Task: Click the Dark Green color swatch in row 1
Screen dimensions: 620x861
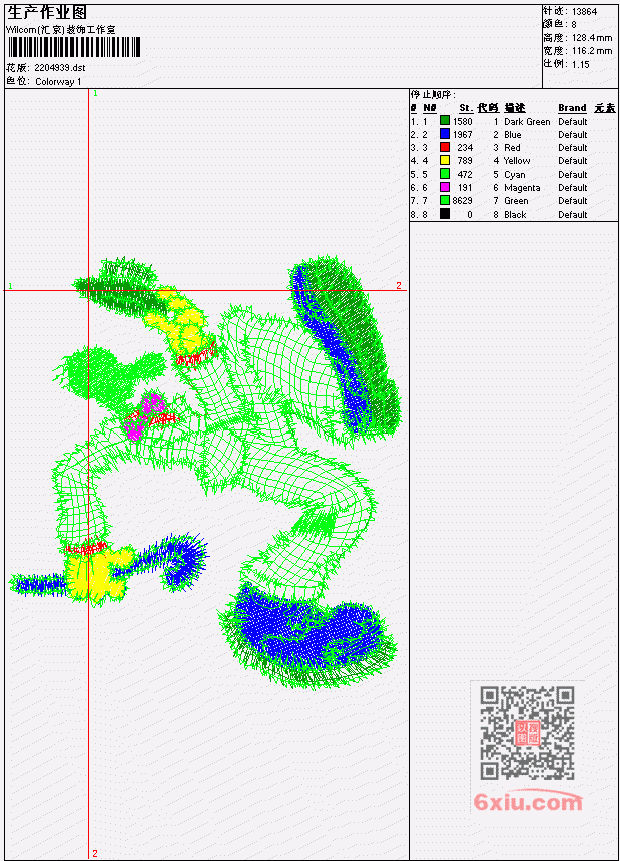Action: click(x=445, y=121)
